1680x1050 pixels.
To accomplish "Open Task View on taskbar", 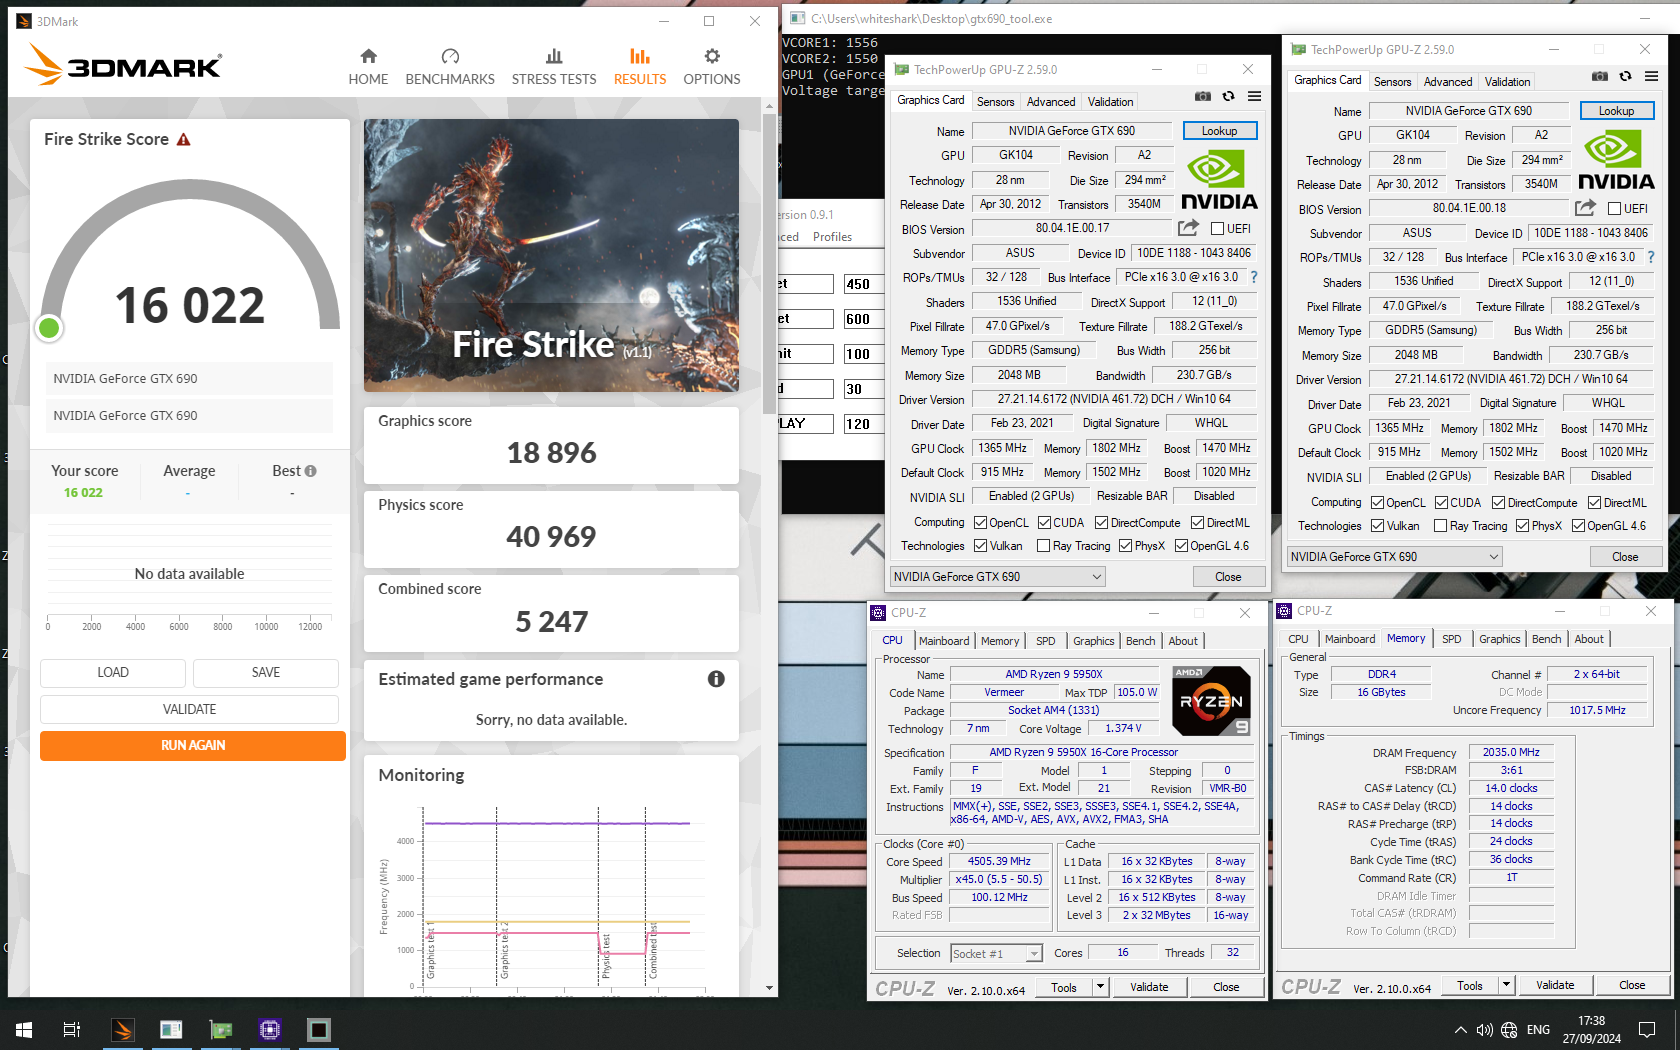I will (x=72, y=1029).
